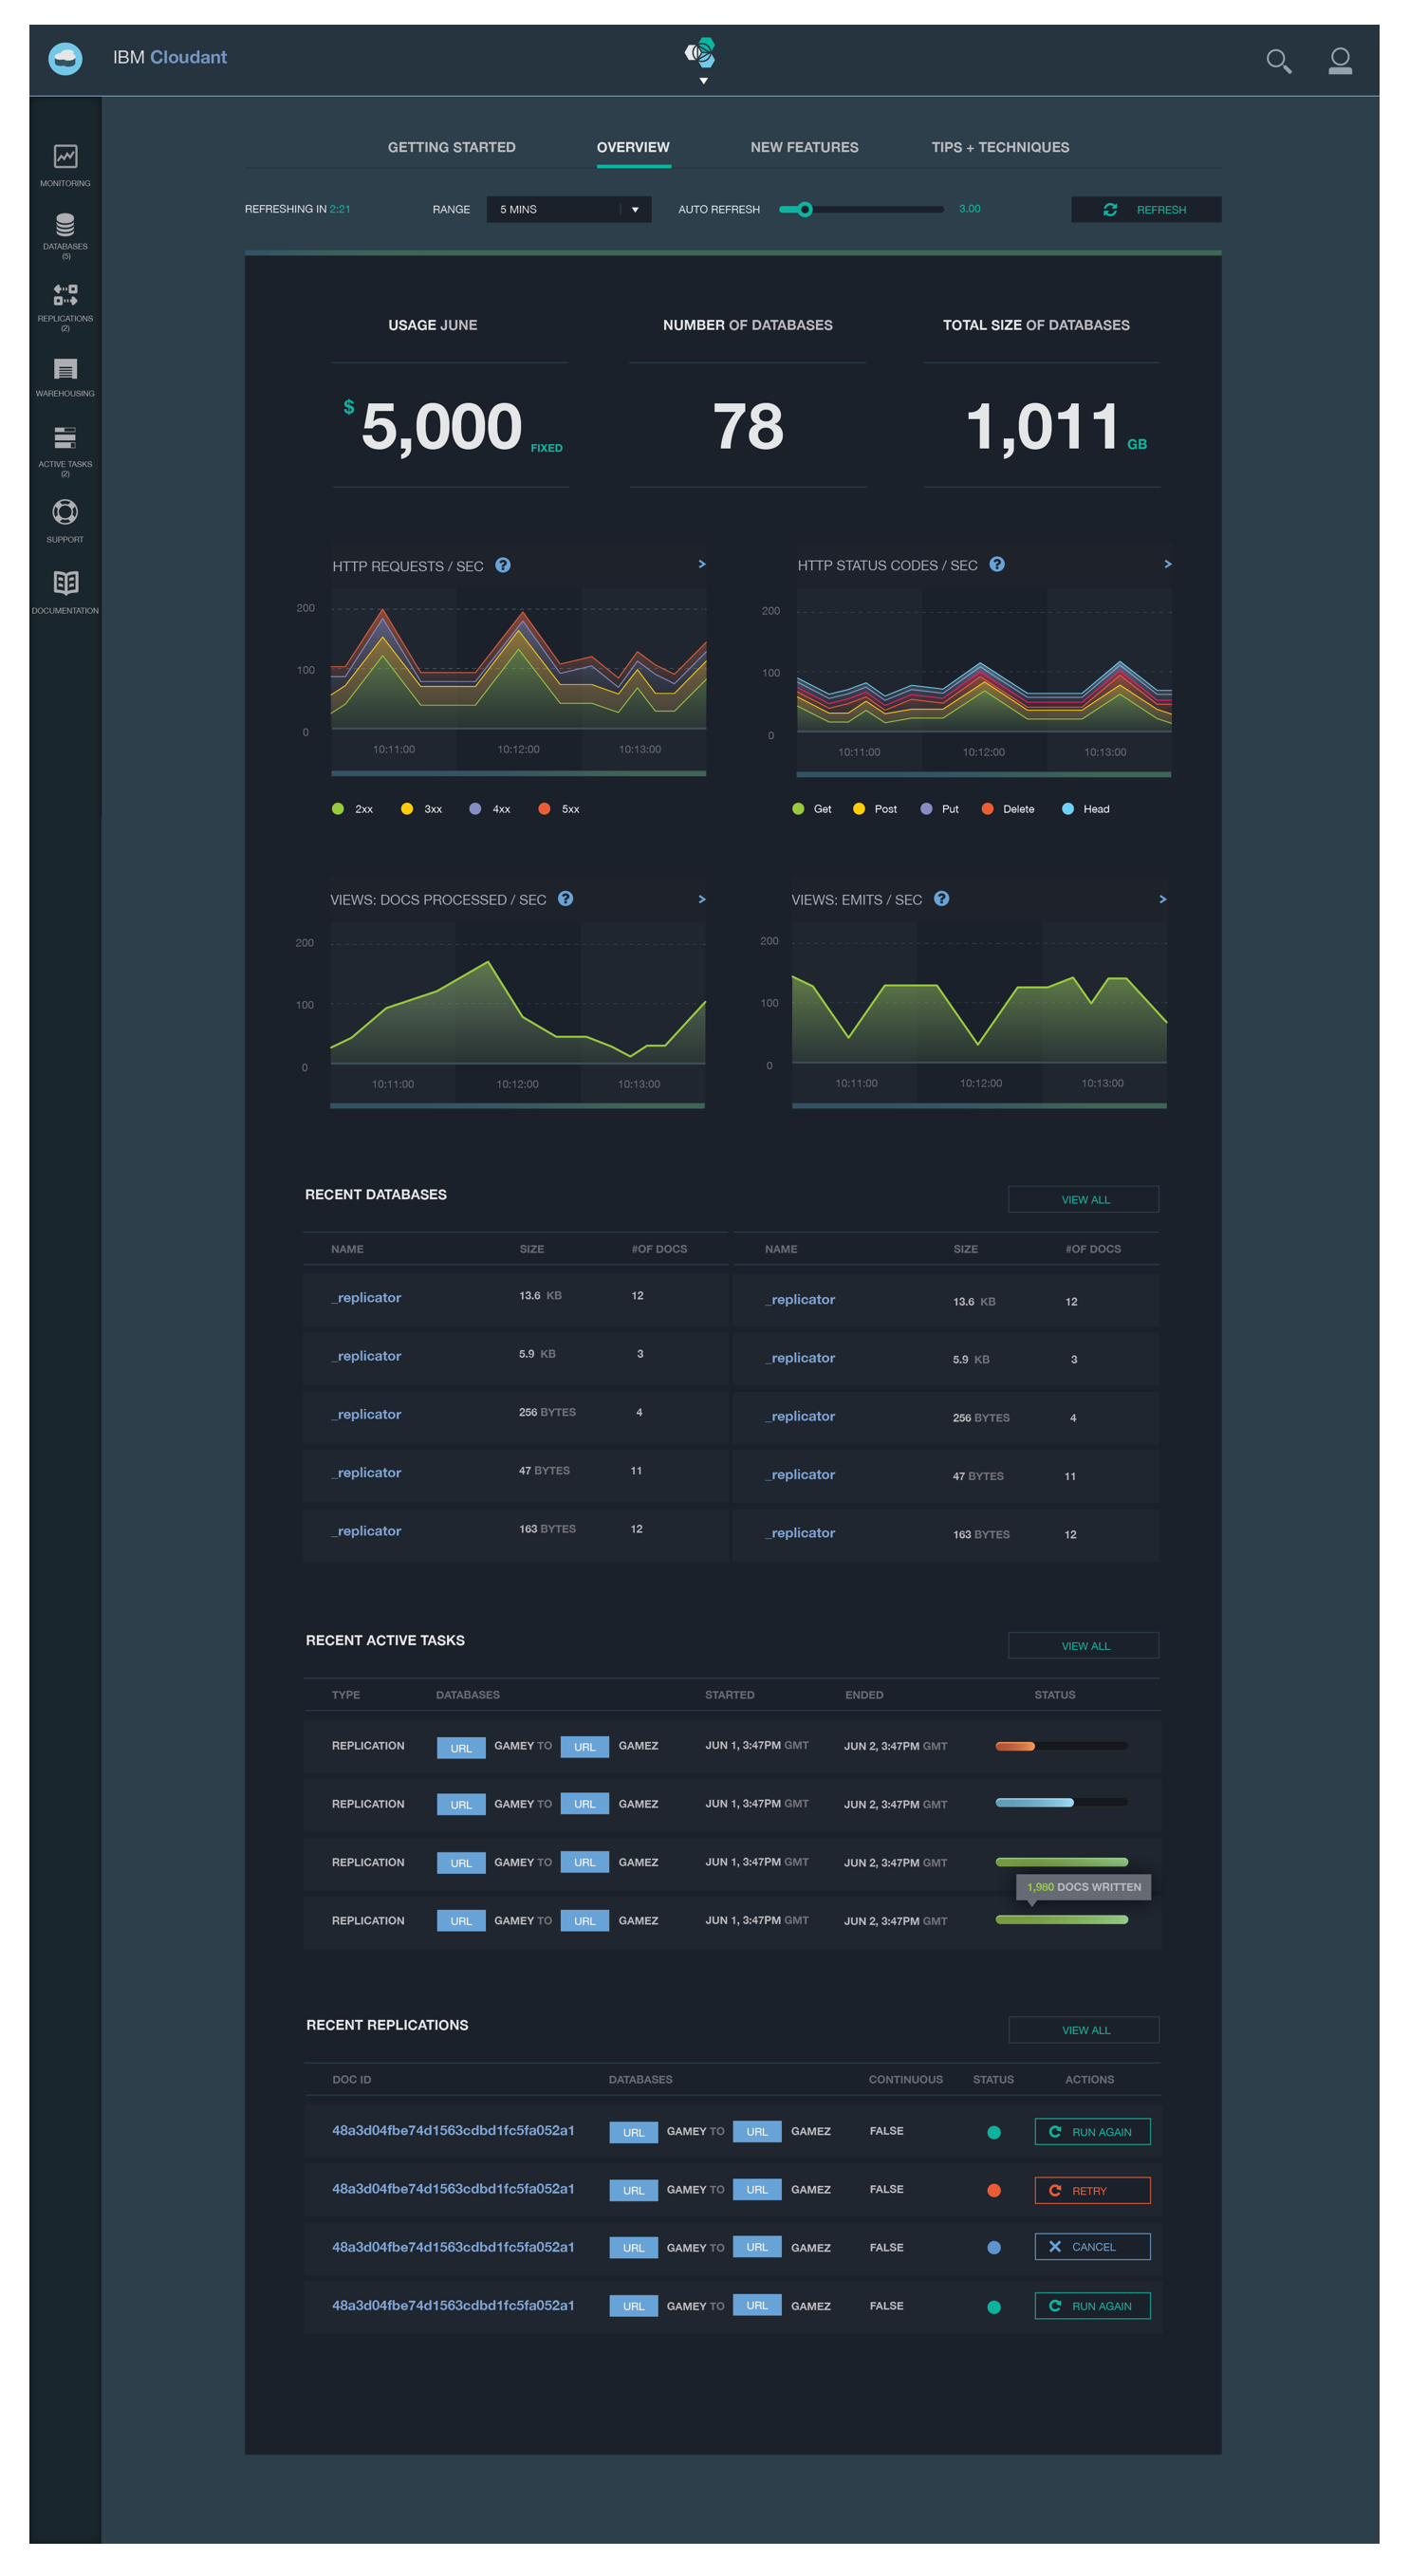Toggle the 5xx legend series

558,809
